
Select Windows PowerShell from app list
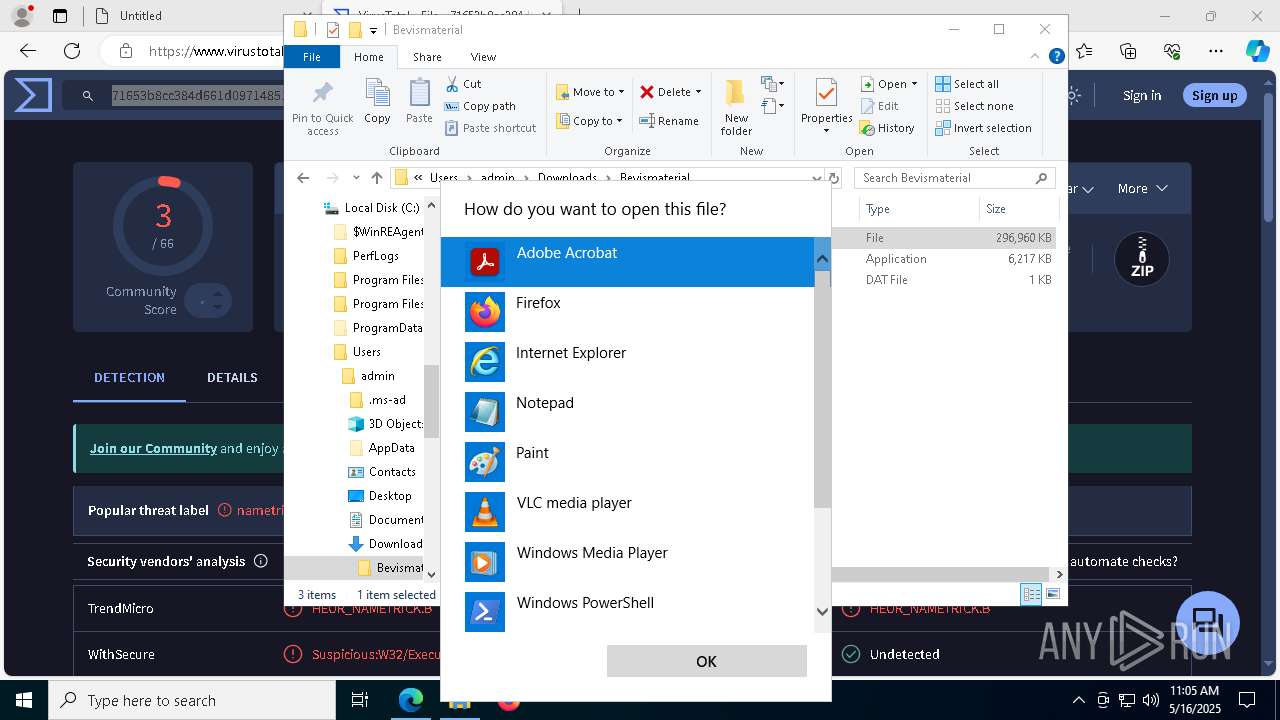(627, 611)
